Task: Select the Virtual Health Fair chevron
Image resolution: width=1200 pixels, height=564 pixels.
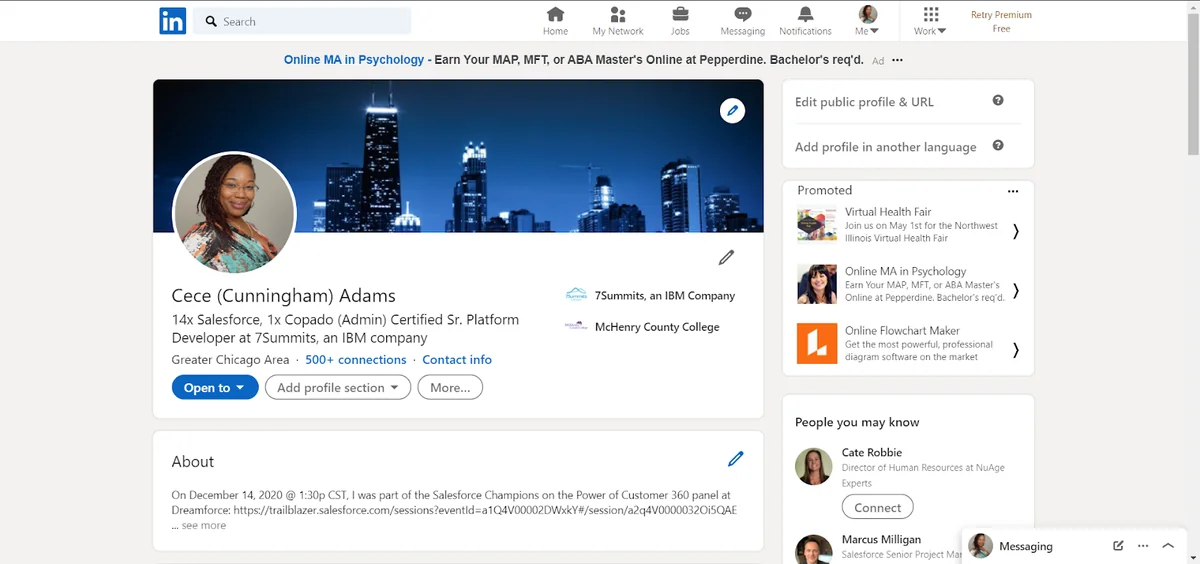Action: coord(1016,231)
